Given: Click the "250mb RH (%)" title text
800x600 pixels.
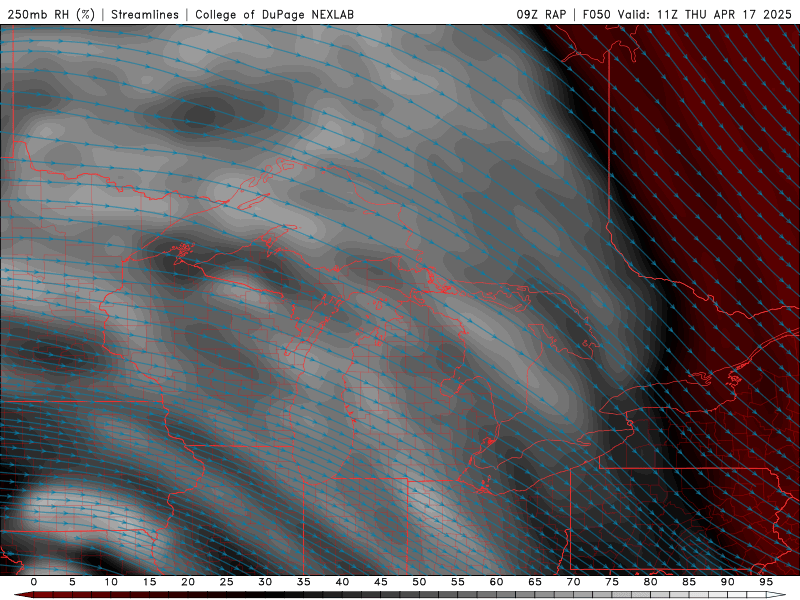Looking at the screenshot, I should tap(51, 14).
